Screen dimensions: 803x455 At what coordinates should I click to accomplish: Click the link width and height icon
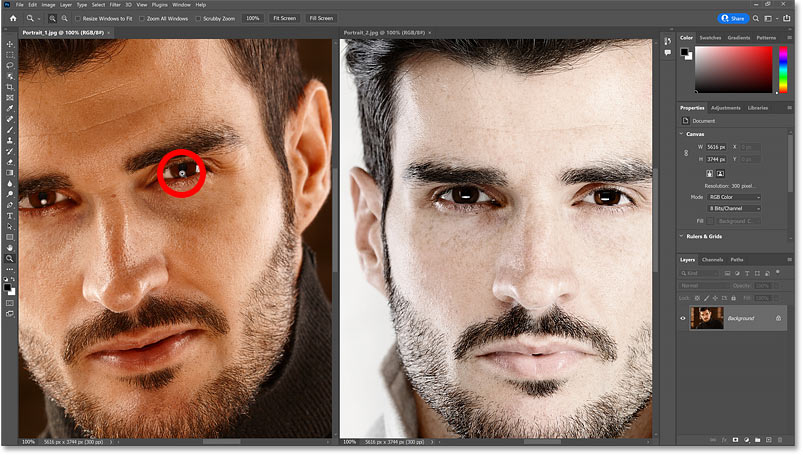coord(686,153)
